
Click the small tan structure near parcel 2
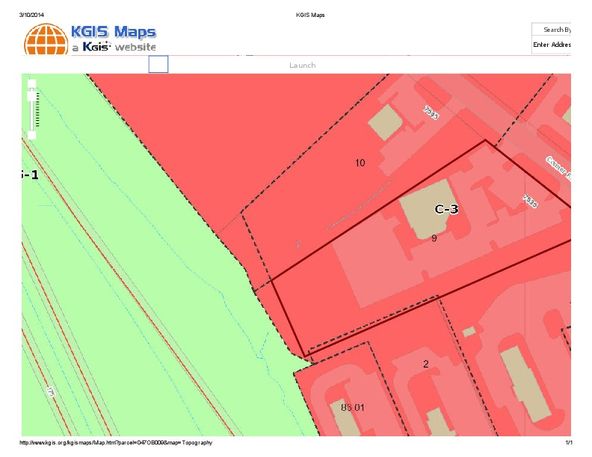469,332
